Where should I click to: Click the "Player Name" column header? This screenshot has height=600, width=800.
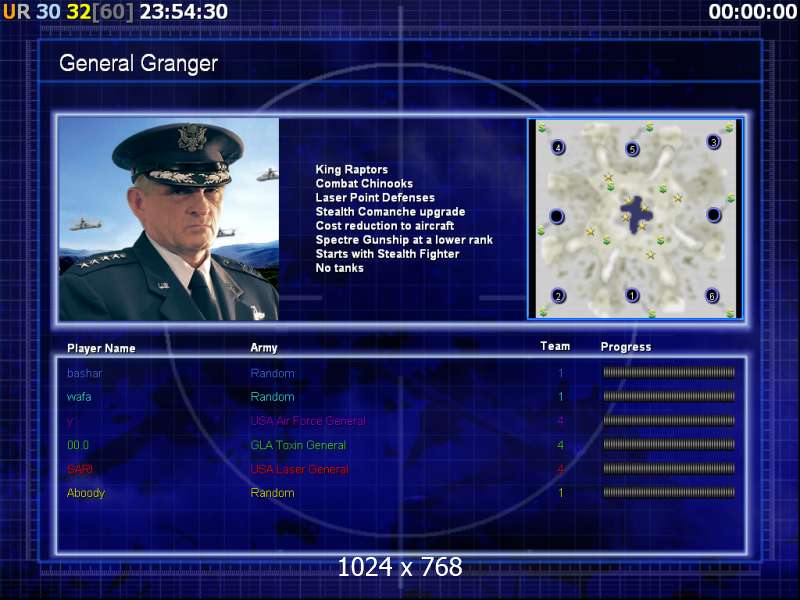[101, 348]
